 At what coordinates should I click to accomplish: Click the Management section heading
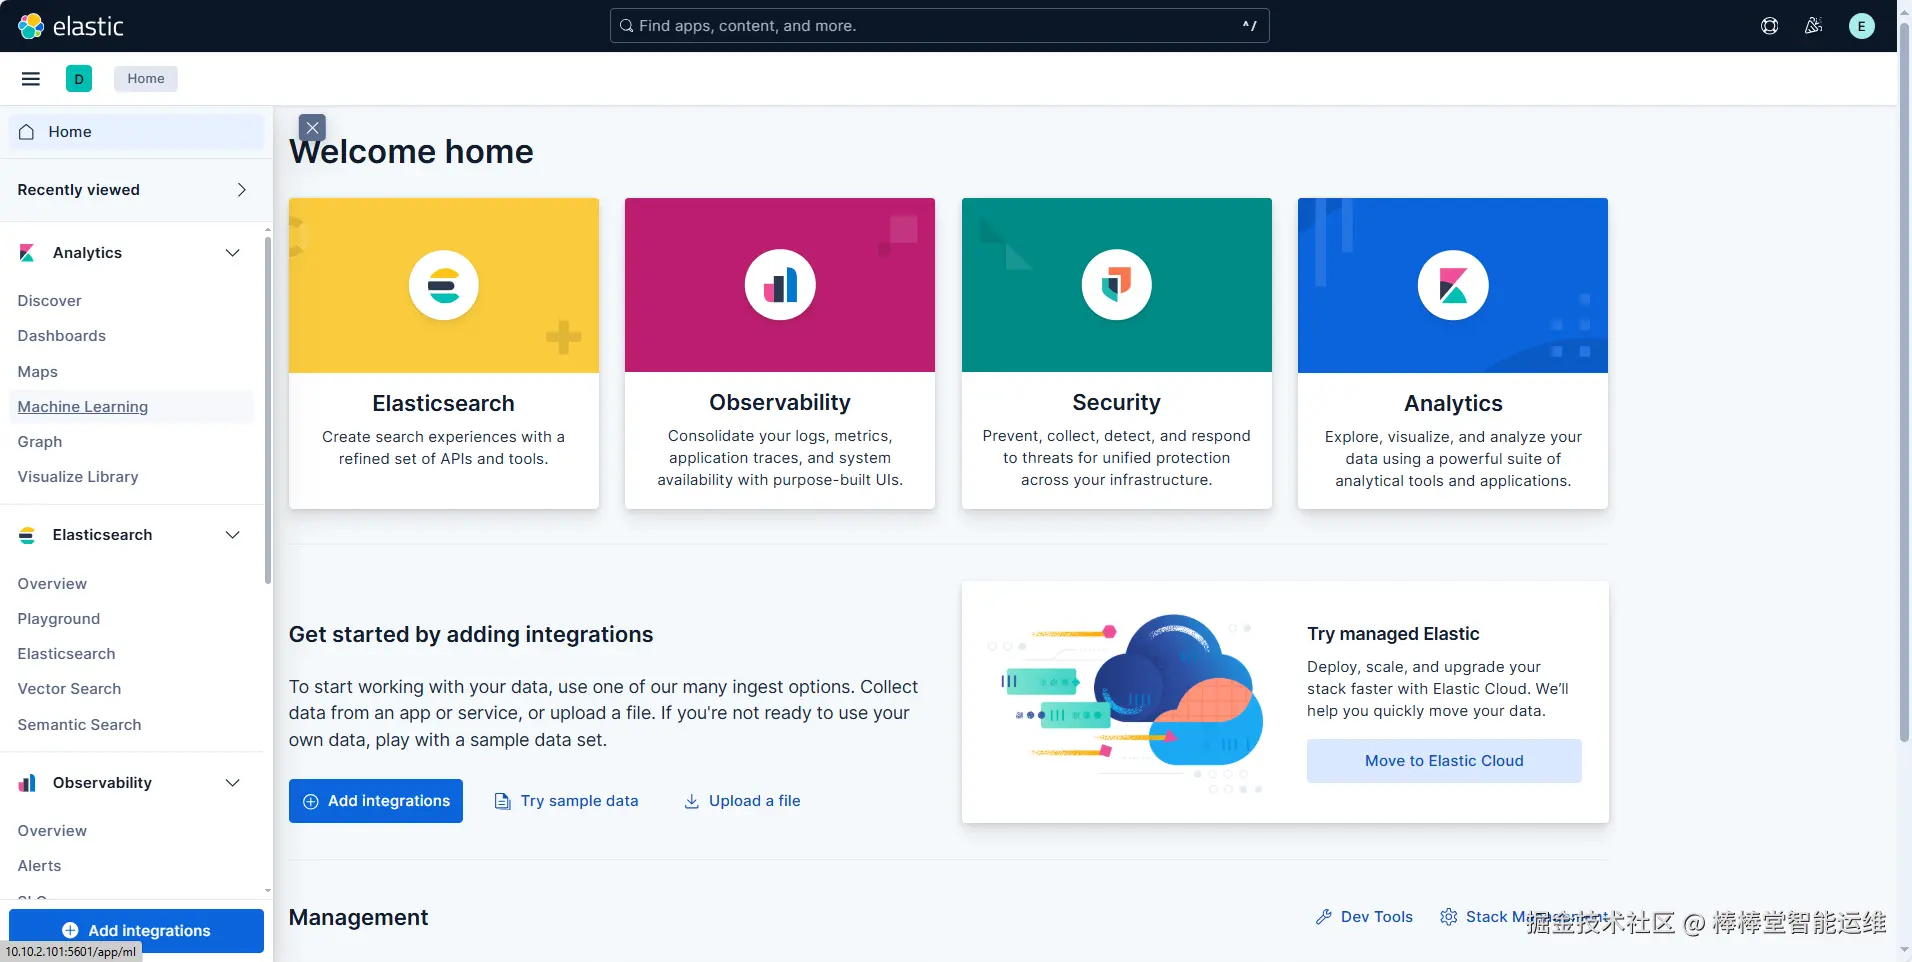[x=358, y=918]
